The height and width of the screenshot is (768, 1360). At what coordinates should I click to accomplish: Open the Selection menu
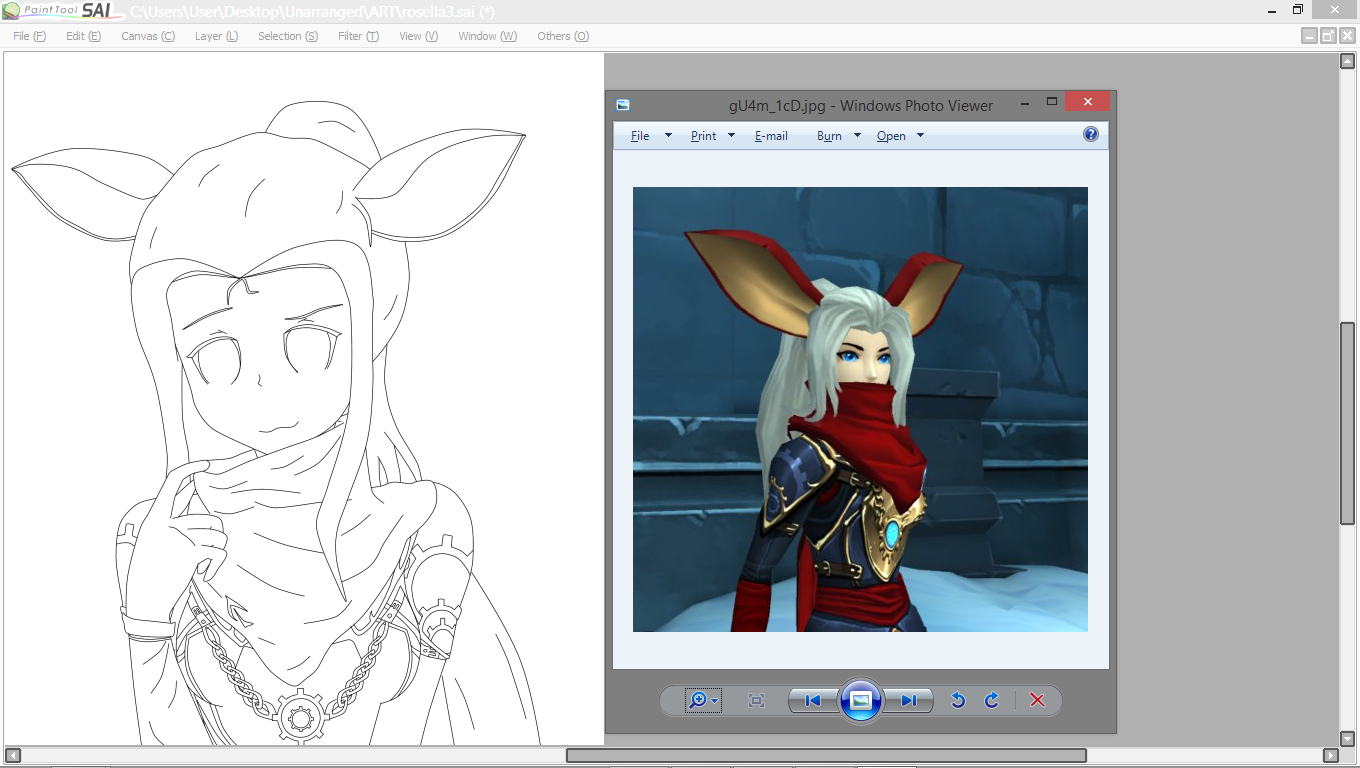coord(288,36)
